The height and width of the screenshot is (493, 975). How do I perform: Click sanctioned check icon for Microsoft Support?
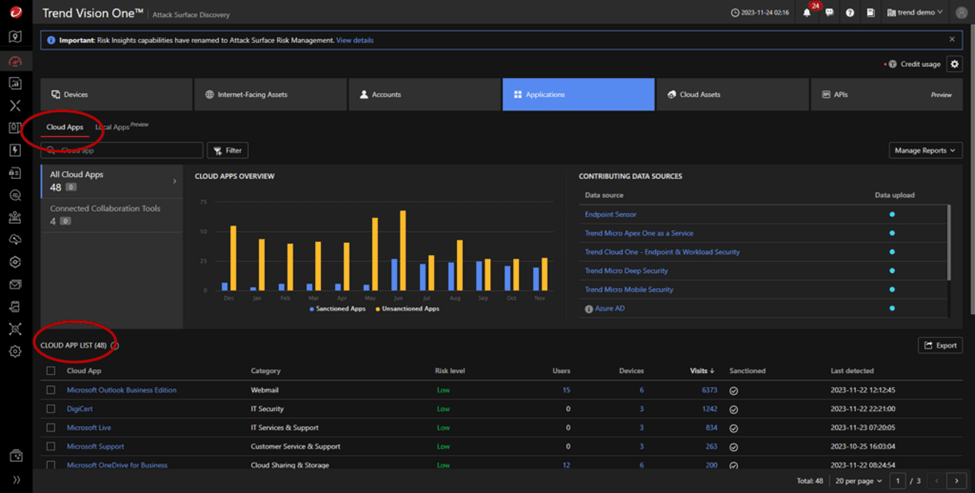point(734,447)
